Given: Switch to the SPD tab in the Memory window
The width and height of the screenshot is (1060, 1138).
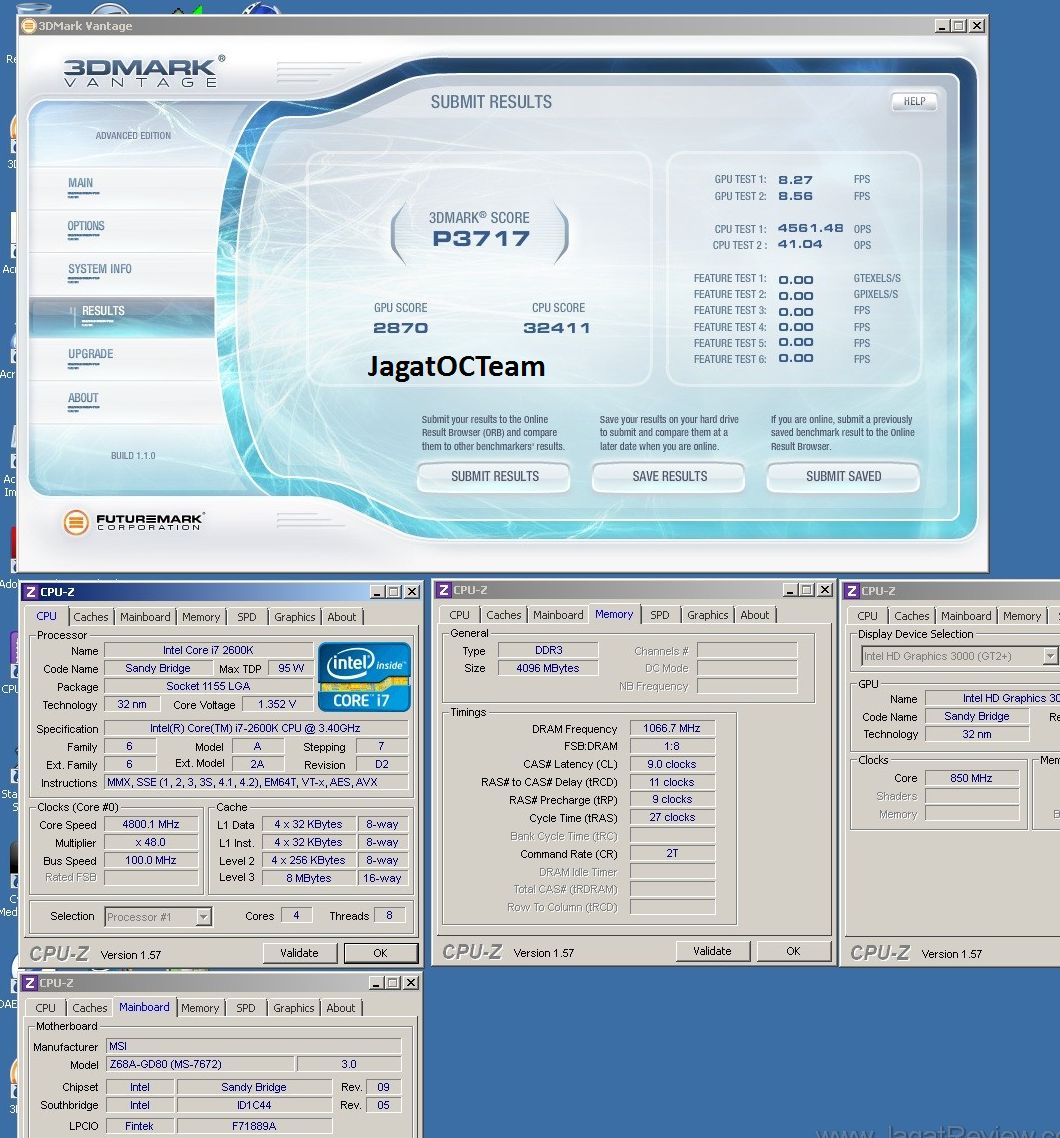Looking at the screenshot, I should coord(659,615).
